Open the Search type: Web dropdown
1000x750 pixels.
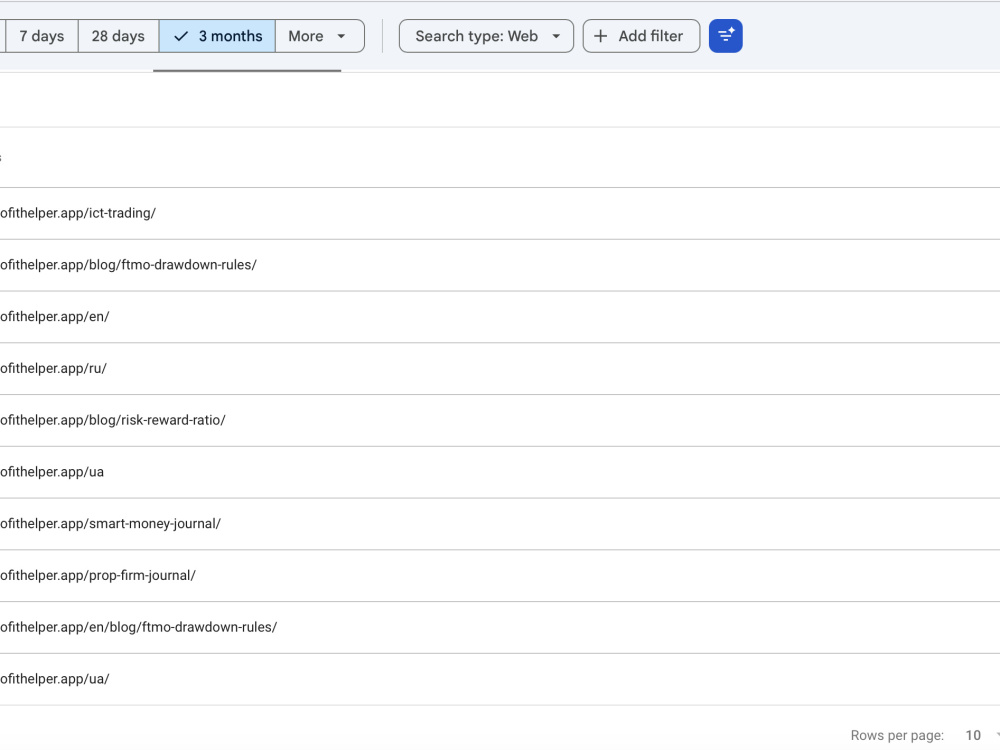[486, 36]
